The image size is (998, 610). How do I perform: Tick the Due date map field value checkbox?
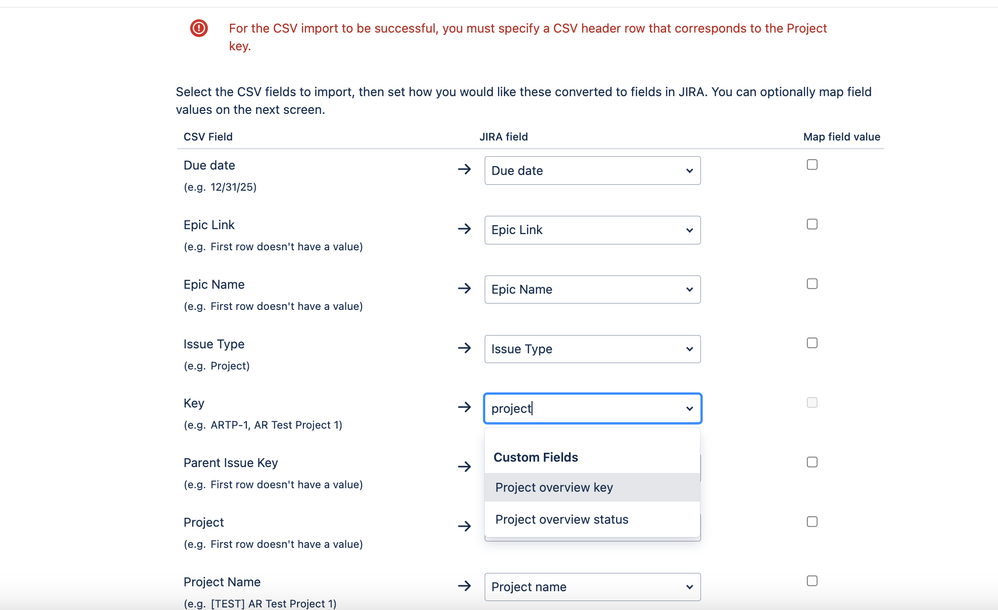tap(812, 164)
